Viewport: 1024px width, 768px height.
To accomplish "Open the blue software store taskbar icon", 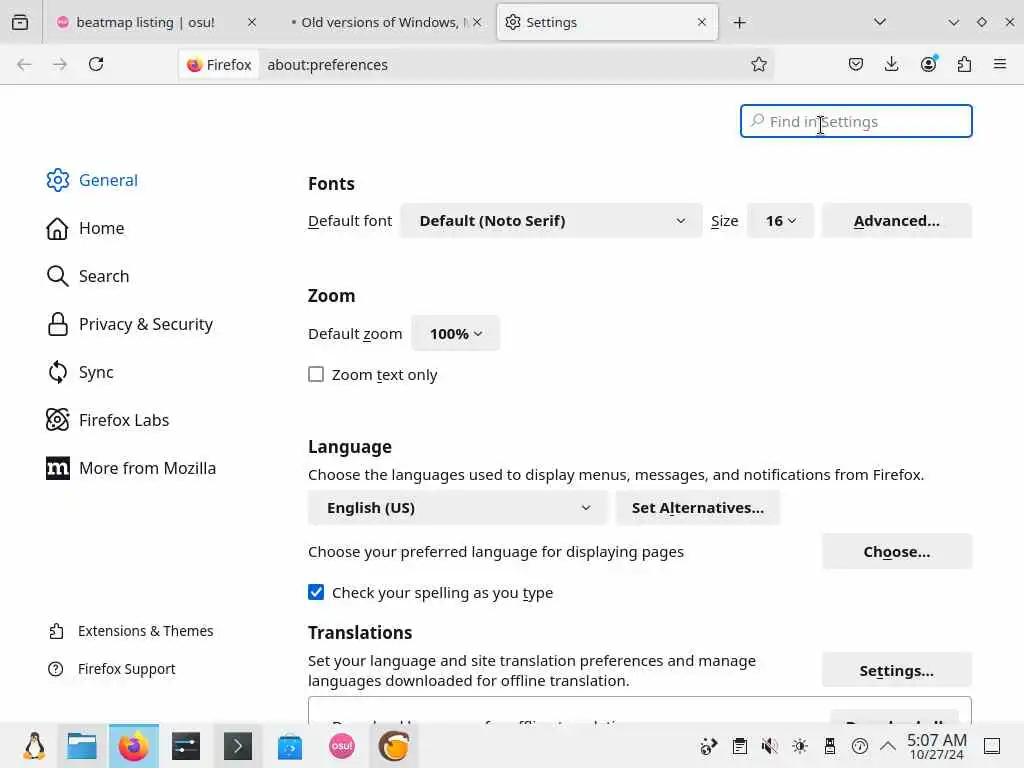I will [290, 746].
